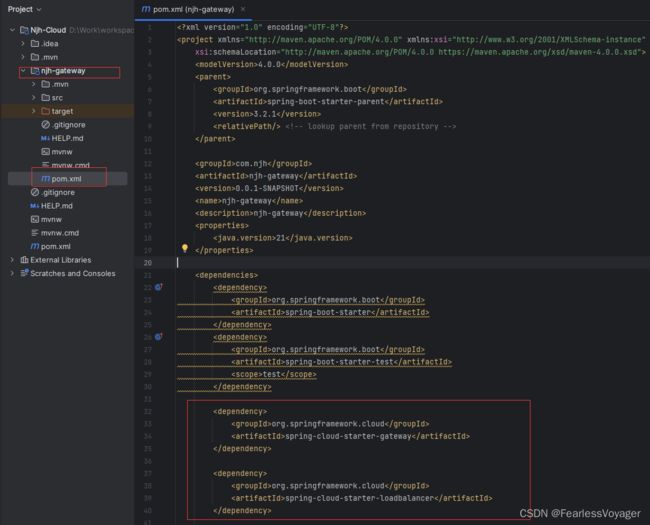Click the Maven icon in the editor tab

146,9
